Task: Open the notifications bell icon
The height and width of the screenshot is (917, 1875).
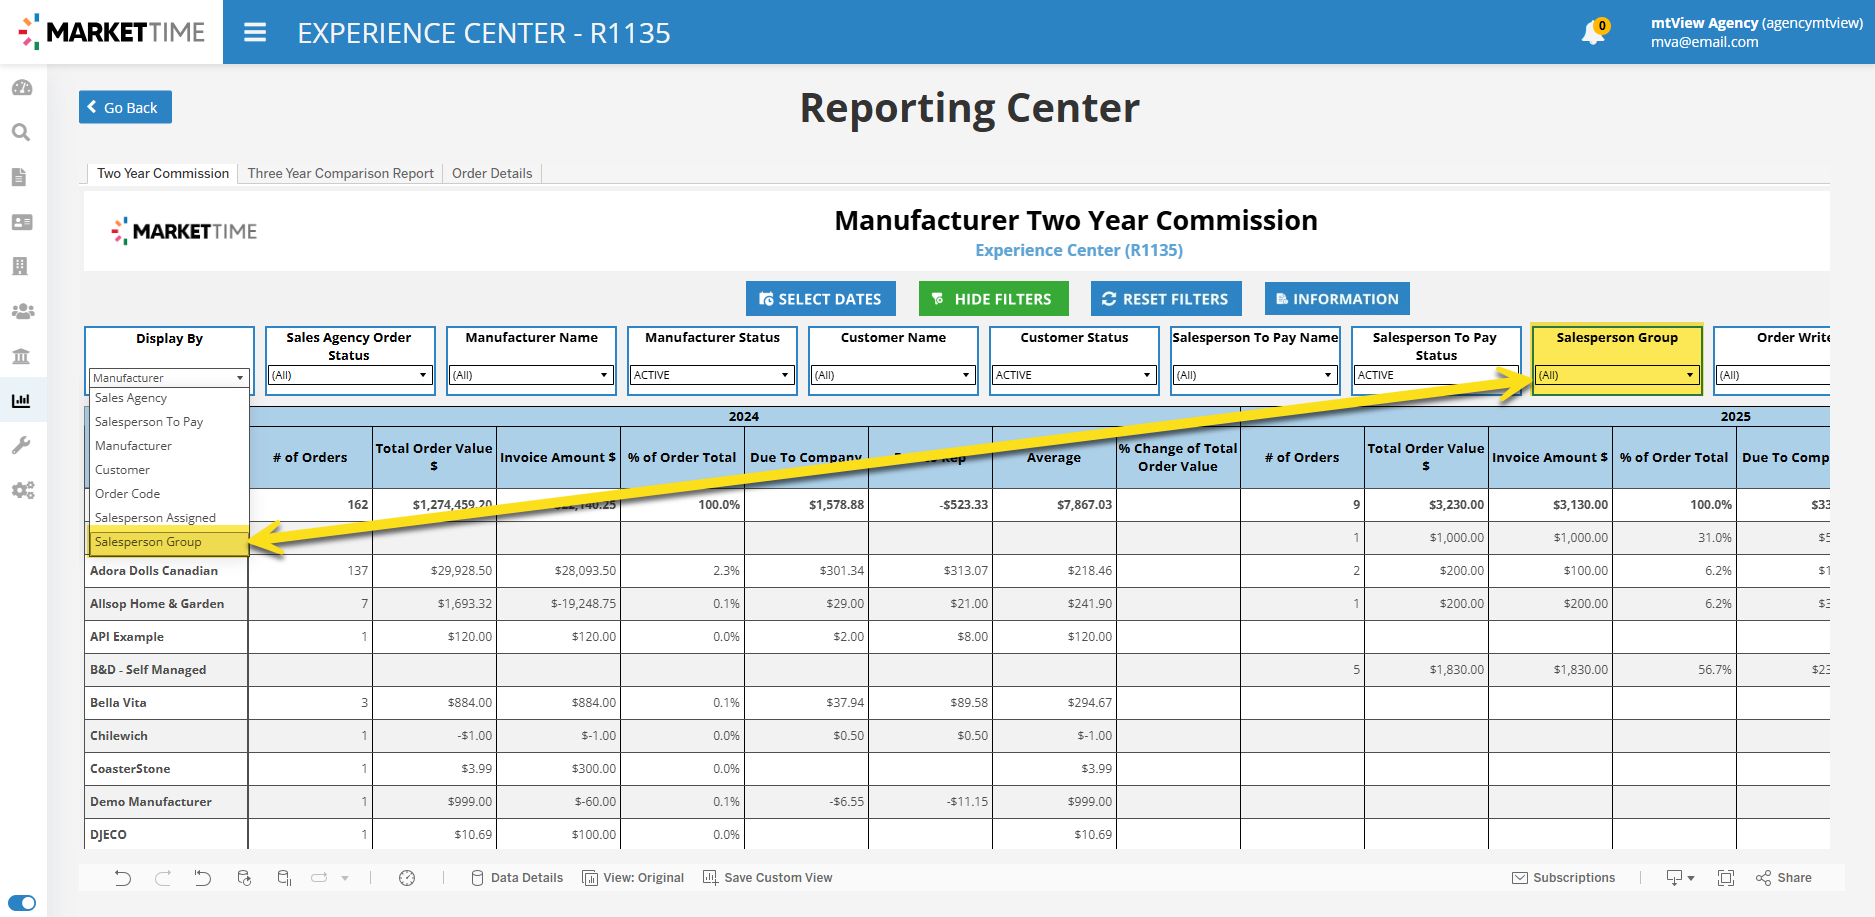Action: (1593, 33)
